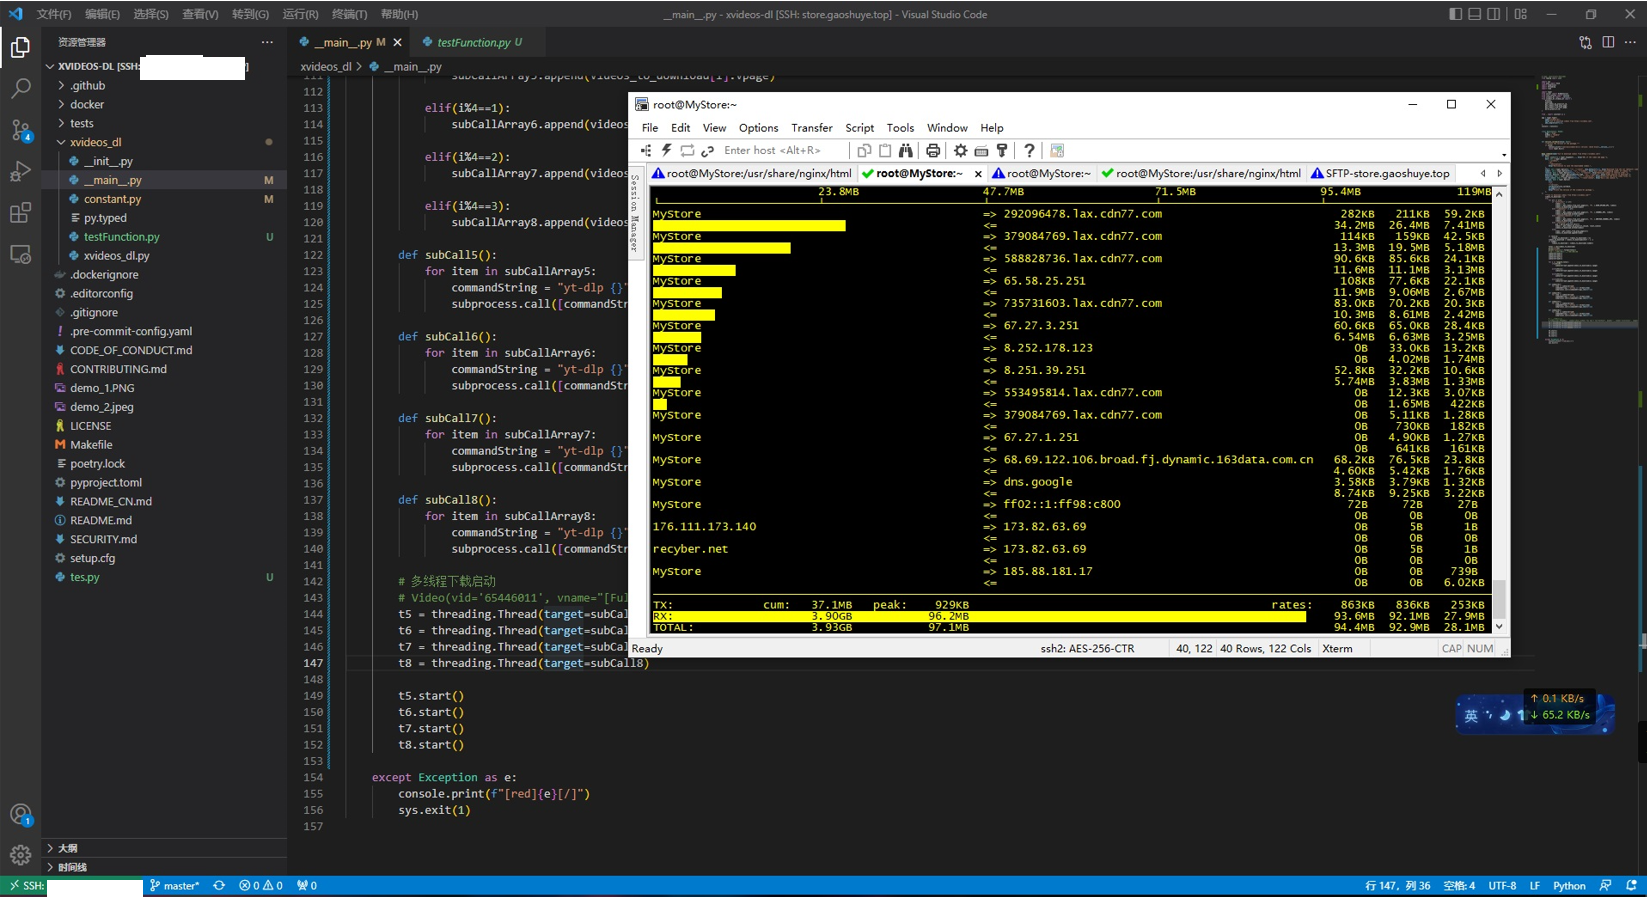The image size is (1647, 897).
Task: Click the SecureCRT Find binoculars icon
Action: coord(906,150)
